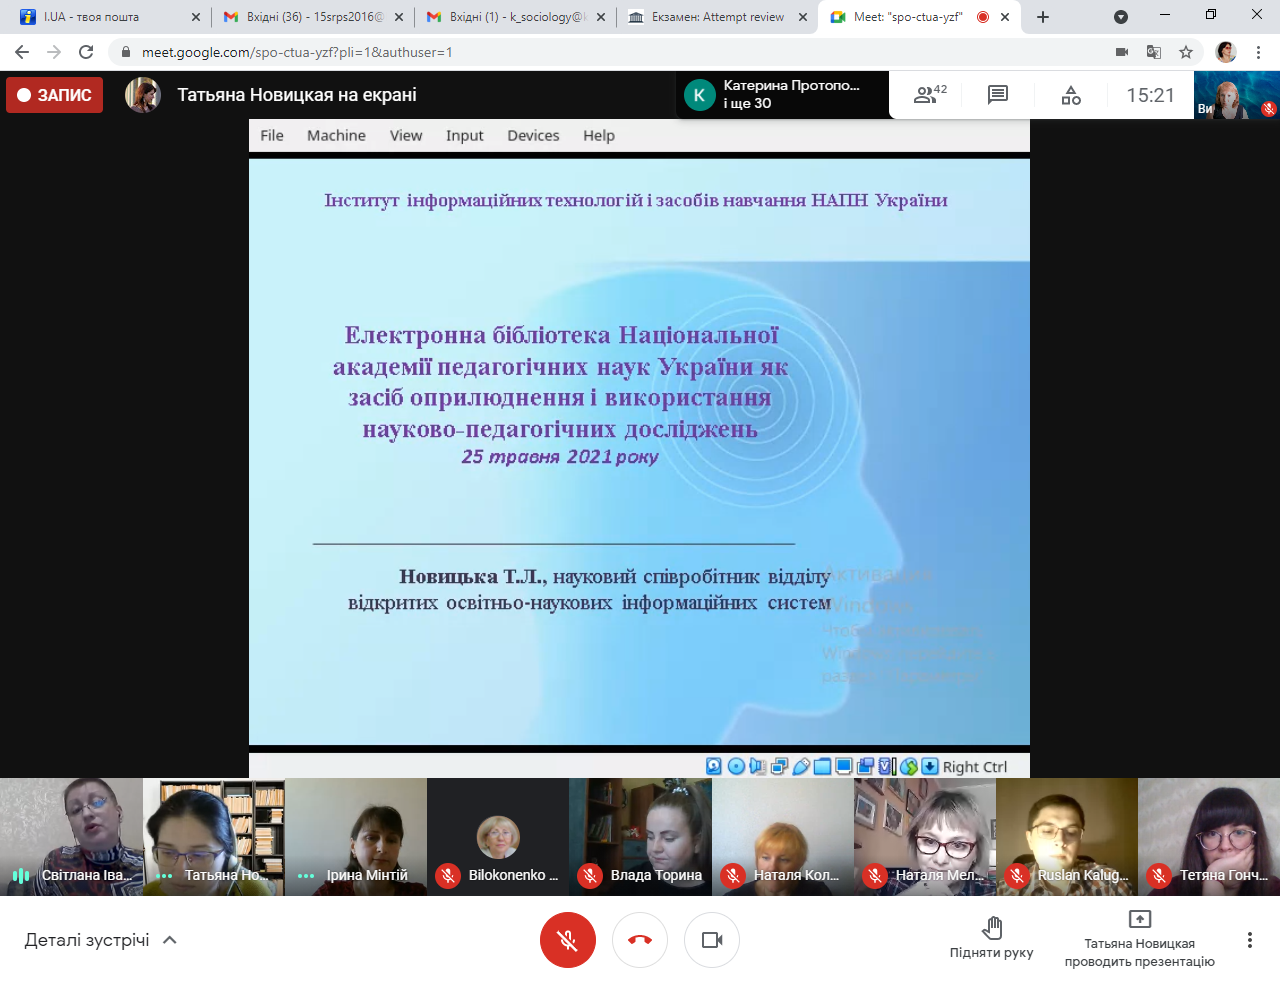Toggle the camera on or off
Viewport: 1280px width, 984px height.
pyautogui.click(x=712, y=940)
